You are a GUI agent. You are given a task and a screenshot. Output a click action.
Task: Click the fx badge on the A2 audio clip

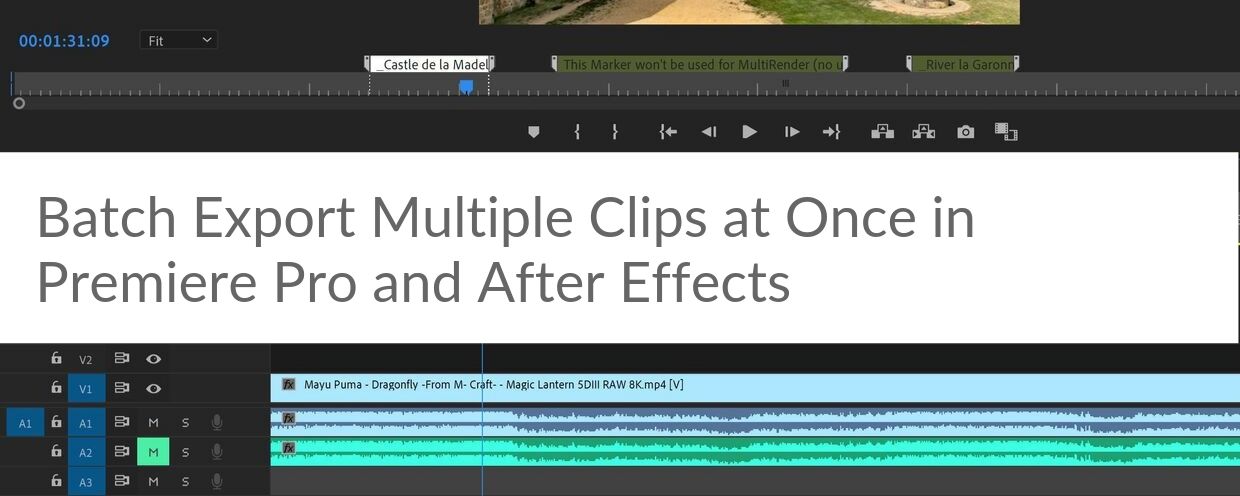pyautogui.click(x=289, y=448)
